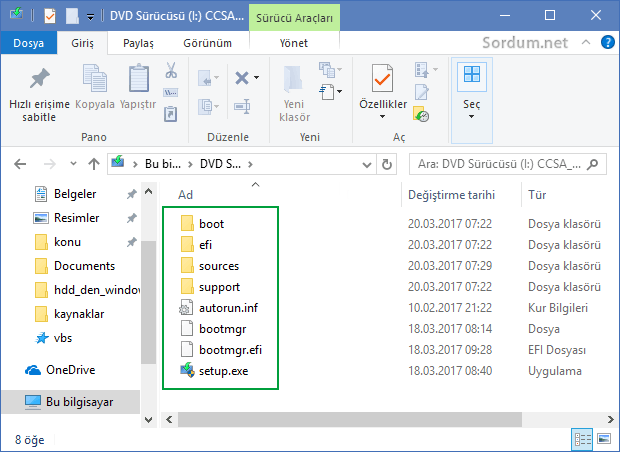Click the properties checkmark icon in title bar
620x452 pixels.
click(x=50, y=16)
